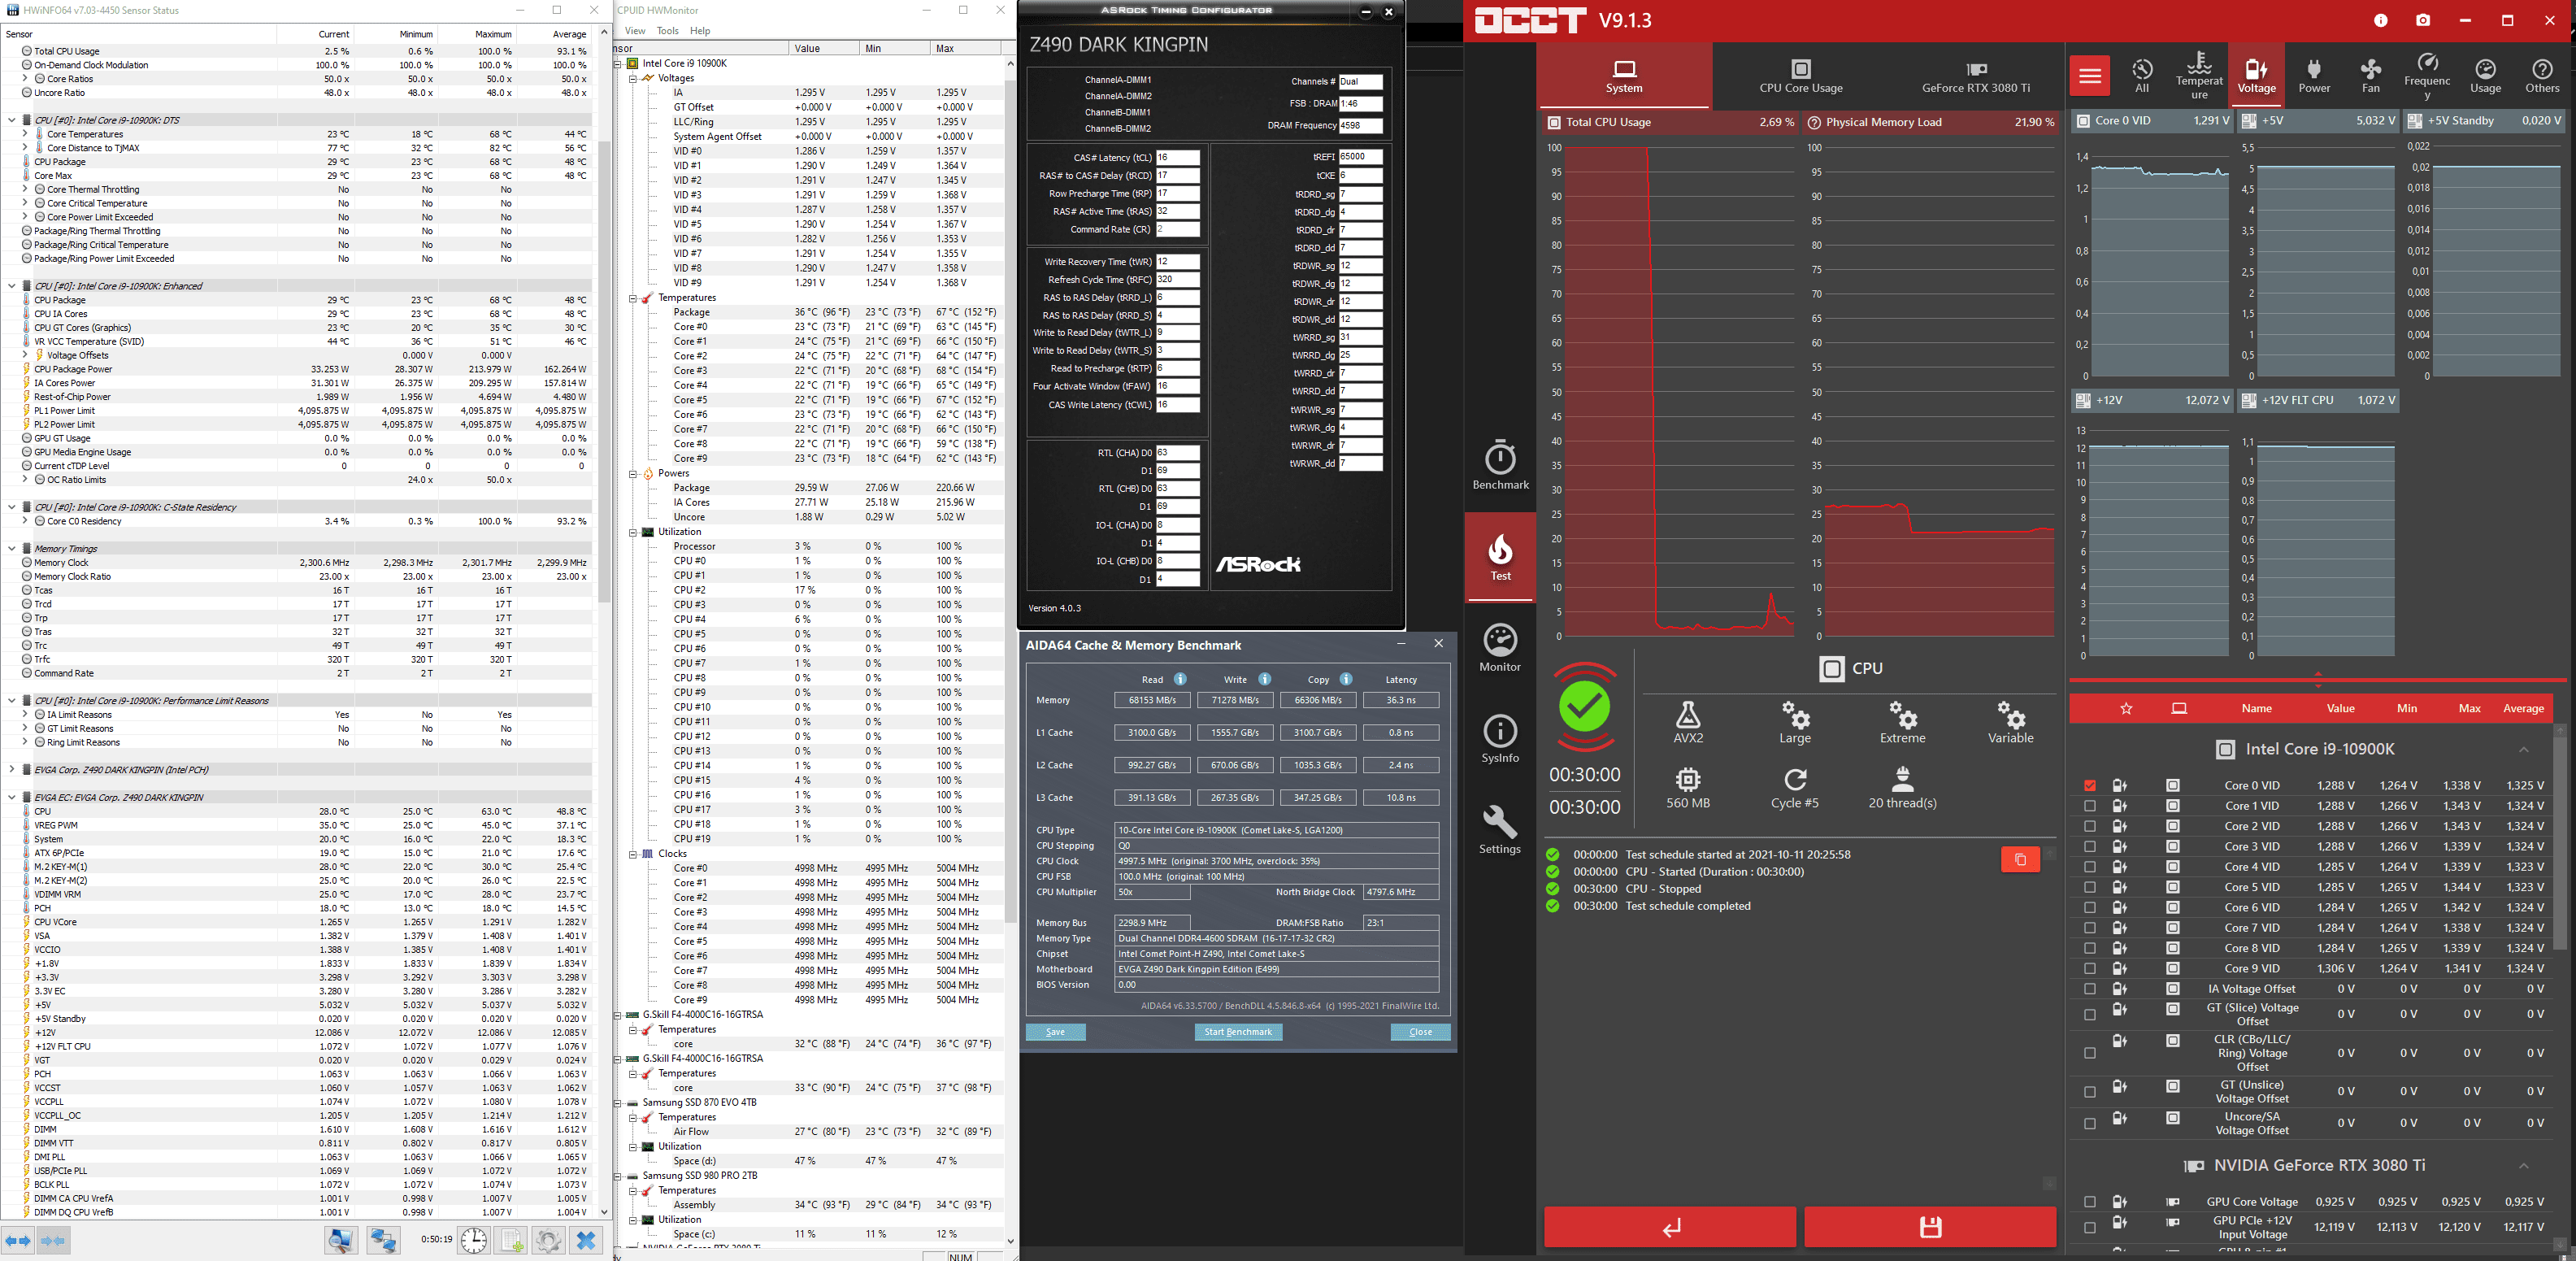The height and width of the screenshot is (1261, 2576).
Task: Click the OCCT red copy log button
Action: pos(2020,859)
